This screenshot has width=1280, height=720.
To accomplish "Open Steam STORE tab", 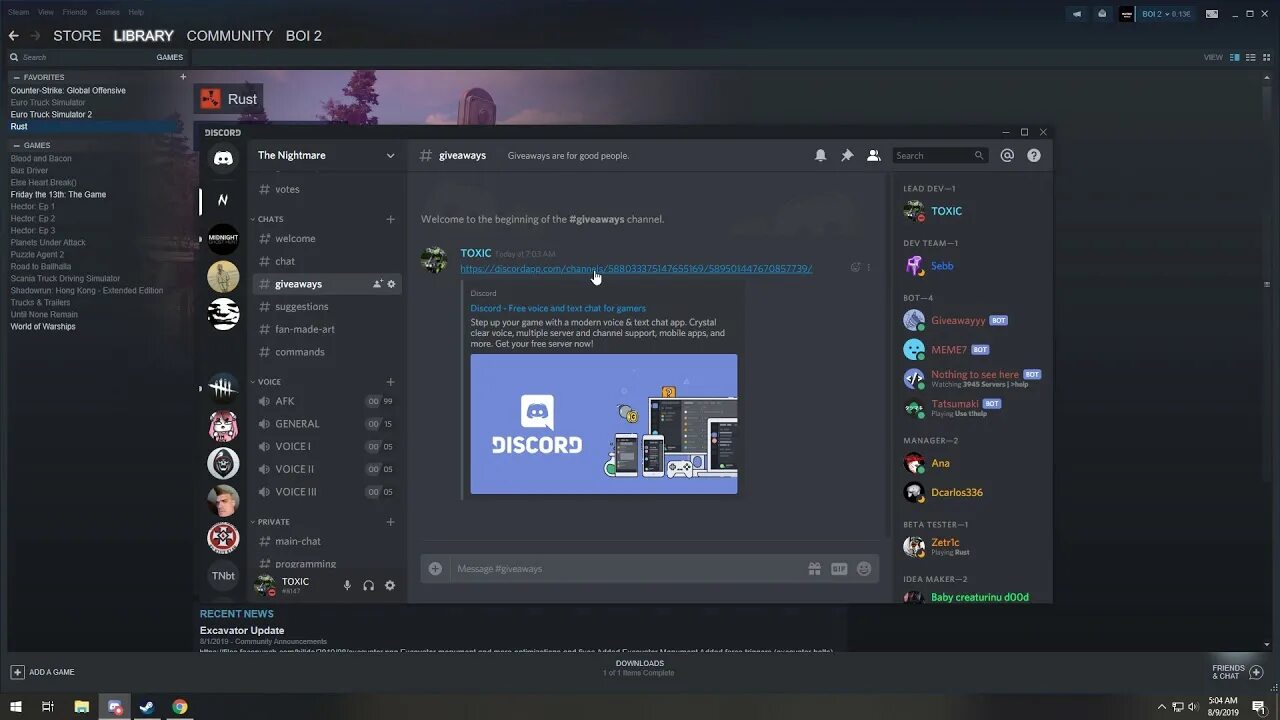I will coord(77,35).
